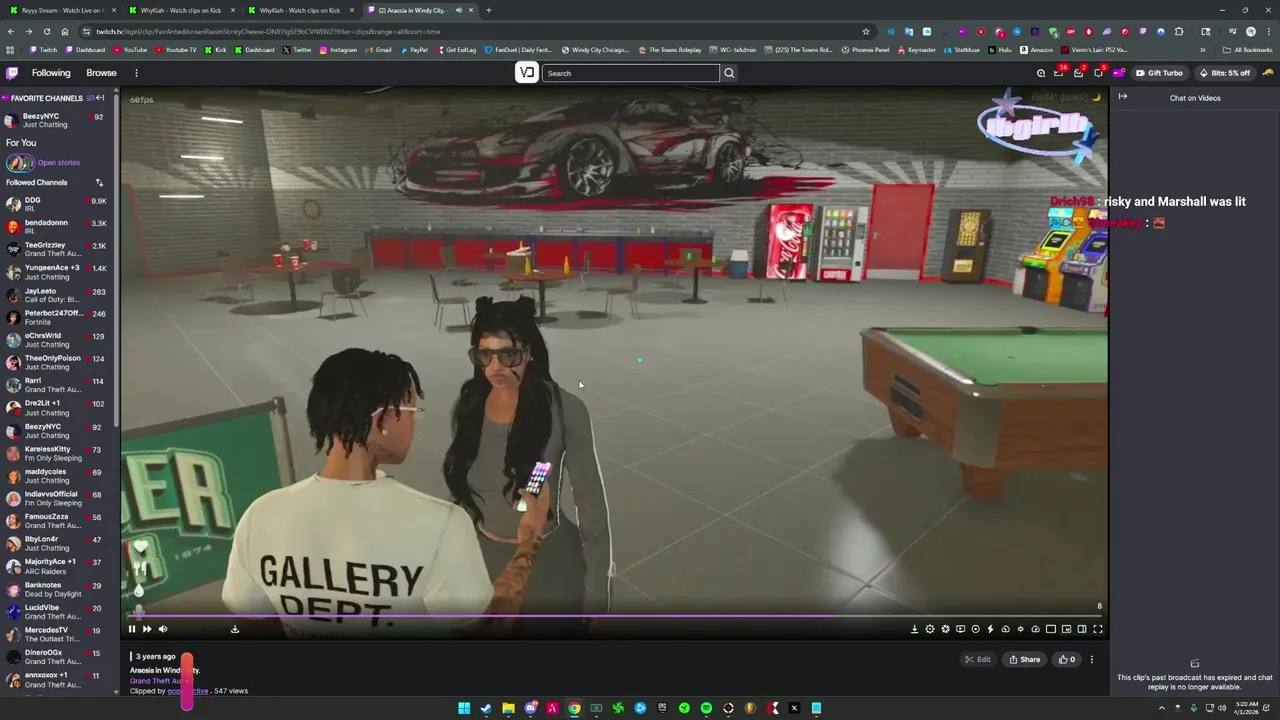Open a new browser tab
Screen dimensions: 1280x720
488,10
